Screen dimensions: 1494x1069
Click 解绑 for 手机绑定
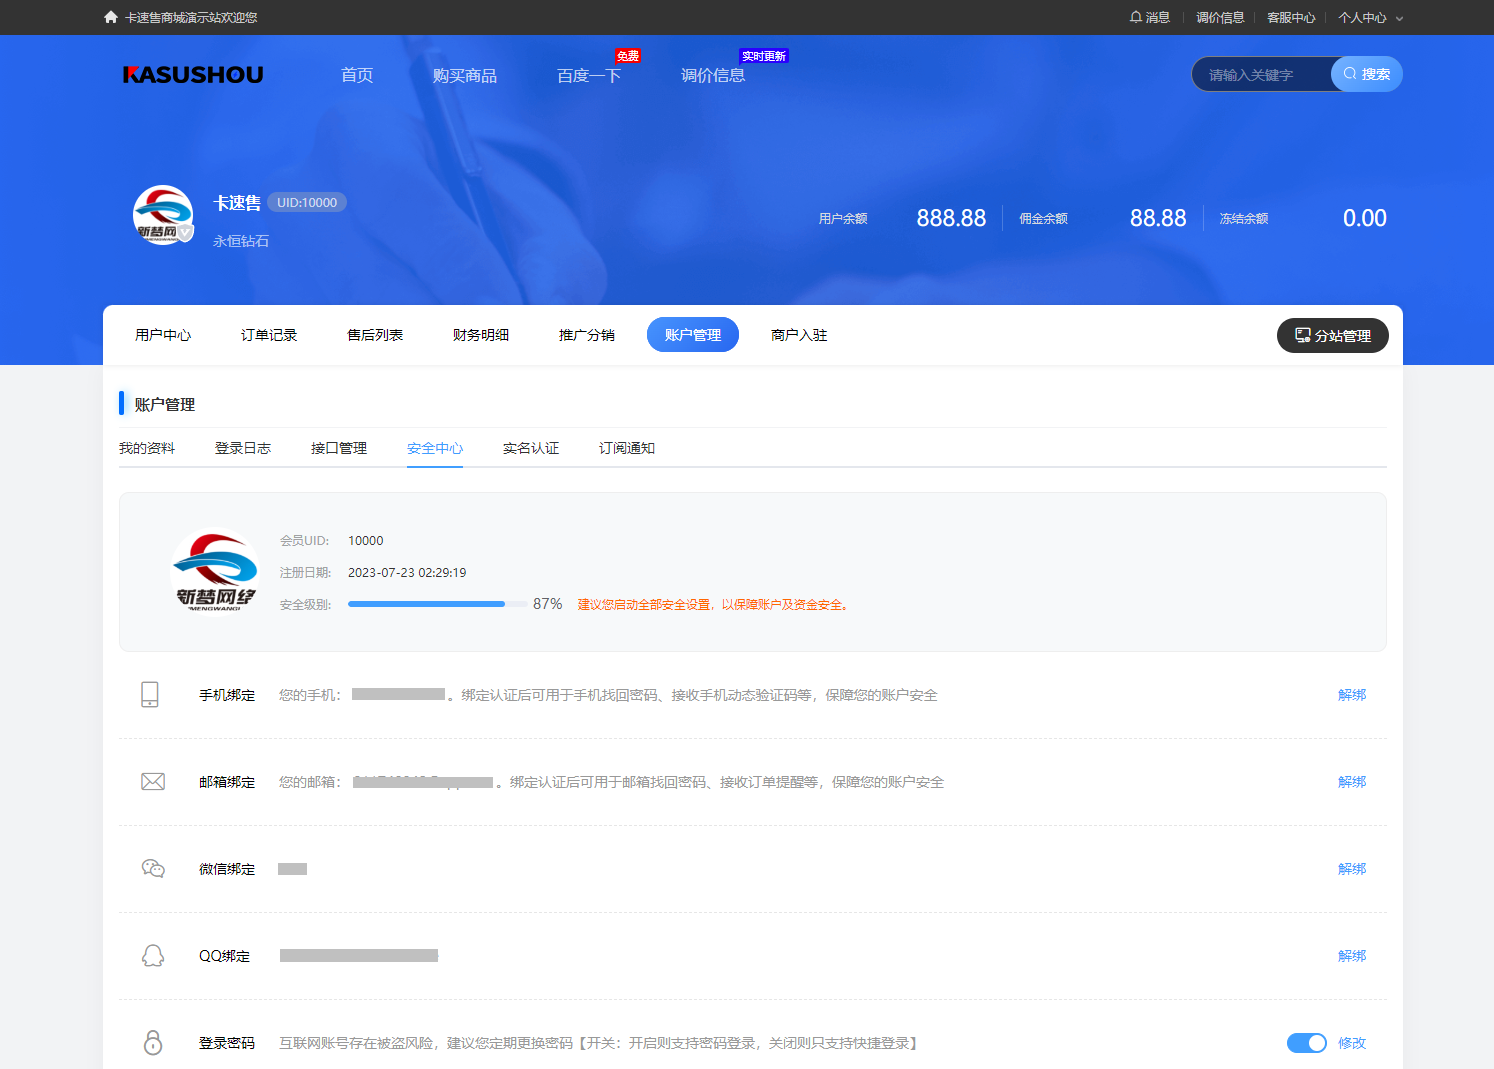pos(1352,695)
